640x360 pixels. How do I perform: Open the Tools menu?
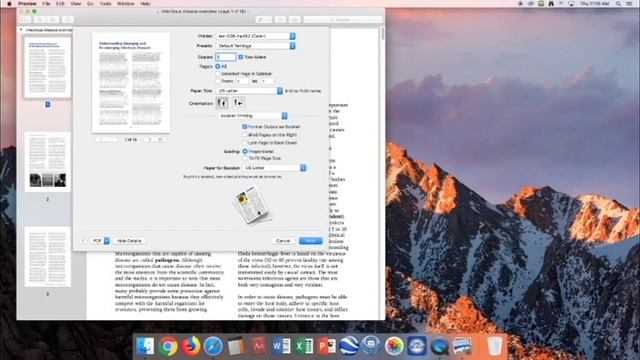click(105, 3)
